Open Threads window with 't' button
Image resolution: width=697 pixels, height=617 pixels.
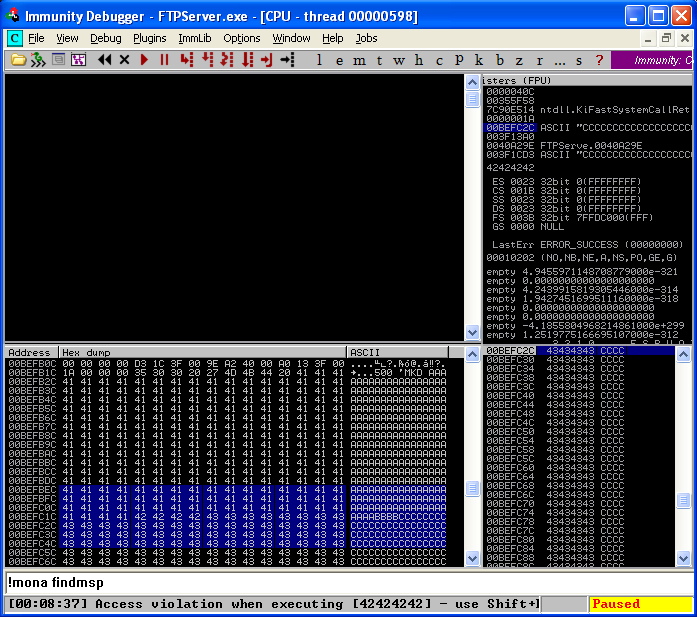coord(379,60)
